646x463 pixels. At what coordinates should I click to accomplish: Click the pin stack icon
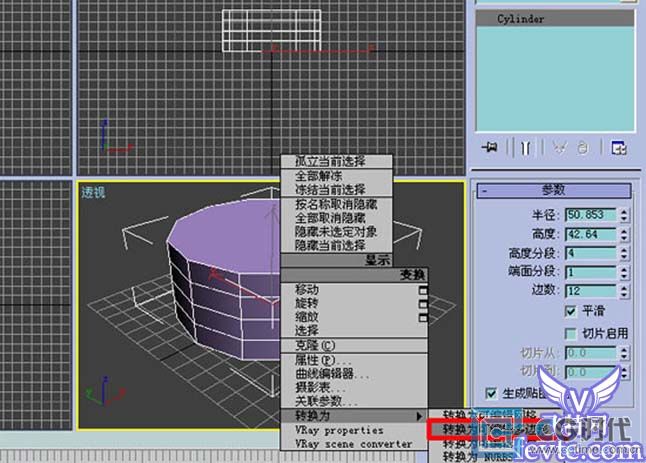pos(490,147)
